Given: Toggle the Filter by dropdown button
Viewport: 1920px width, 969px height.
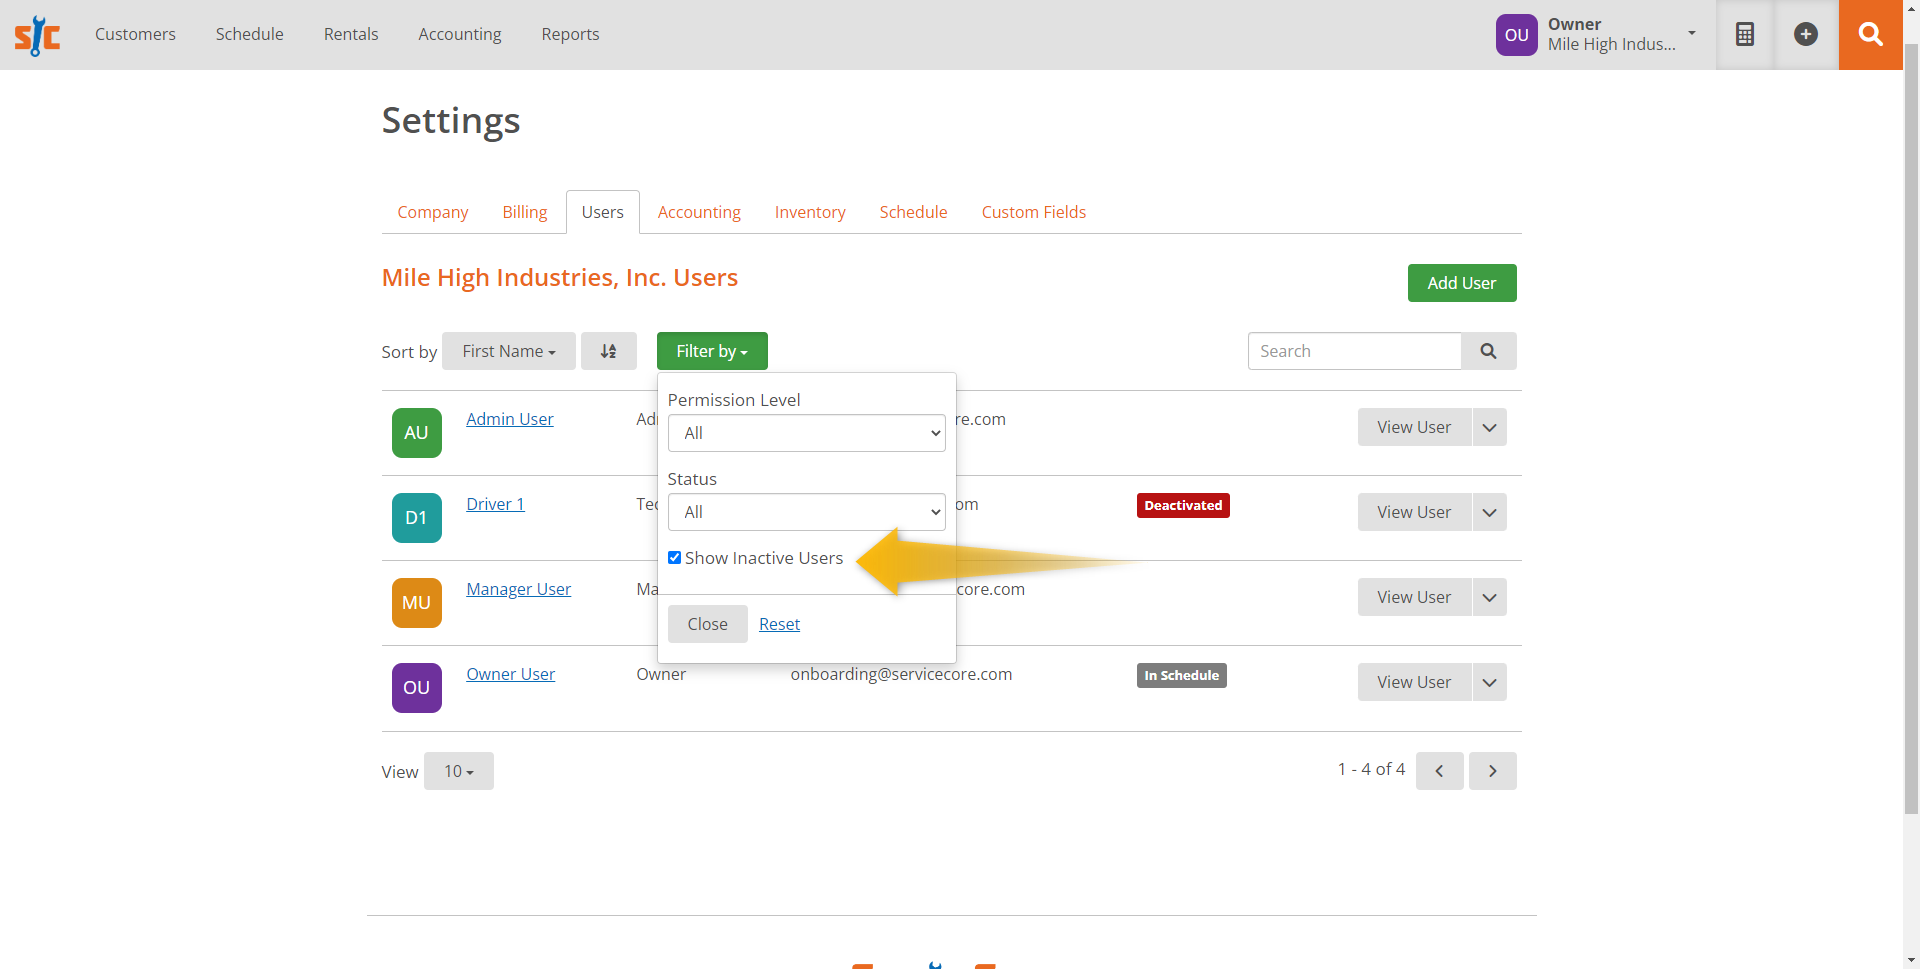Looking at the screenshot, I should 712,351.
